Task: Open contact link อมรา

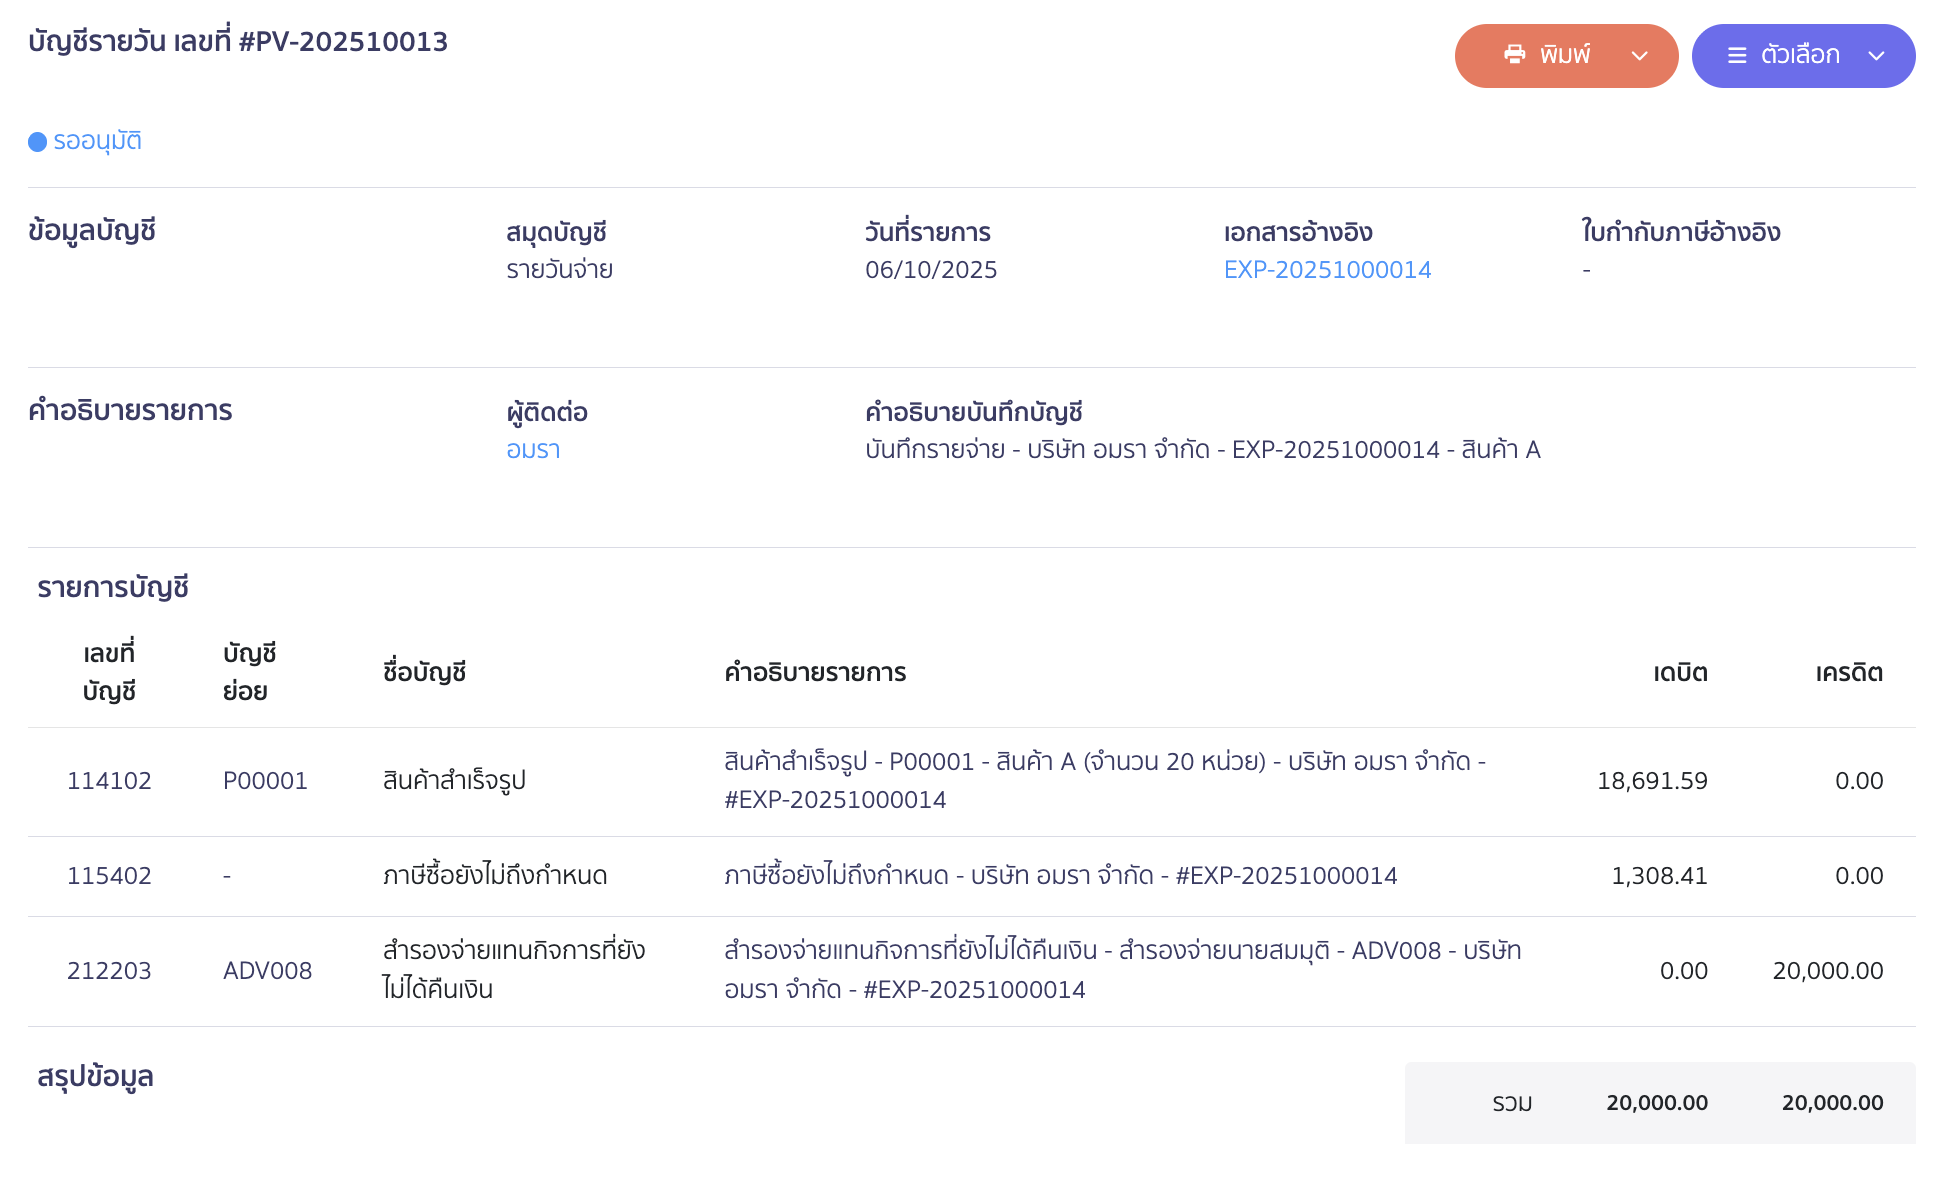Action: pos(534,450)
